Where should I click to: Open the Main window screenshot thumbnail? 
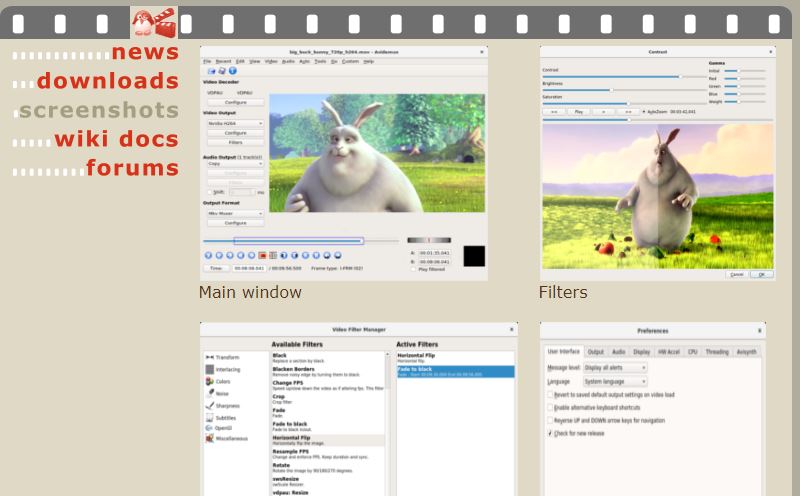(344, 163)
